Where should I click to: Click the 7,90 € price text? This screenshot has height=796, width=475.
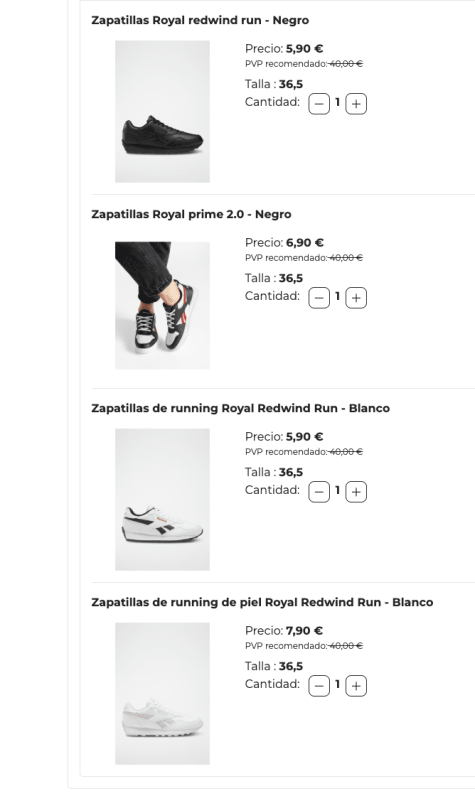[304, 631]
